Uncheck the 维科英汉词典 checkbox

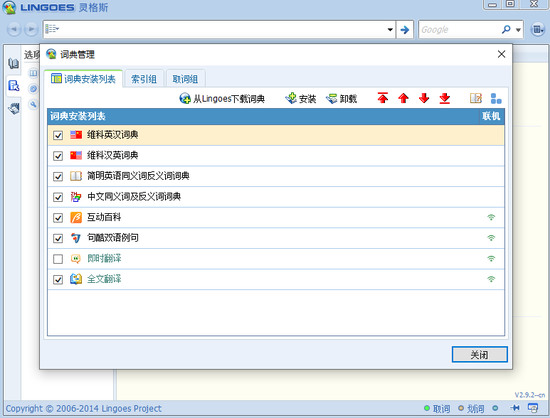(x=58, y=135)
